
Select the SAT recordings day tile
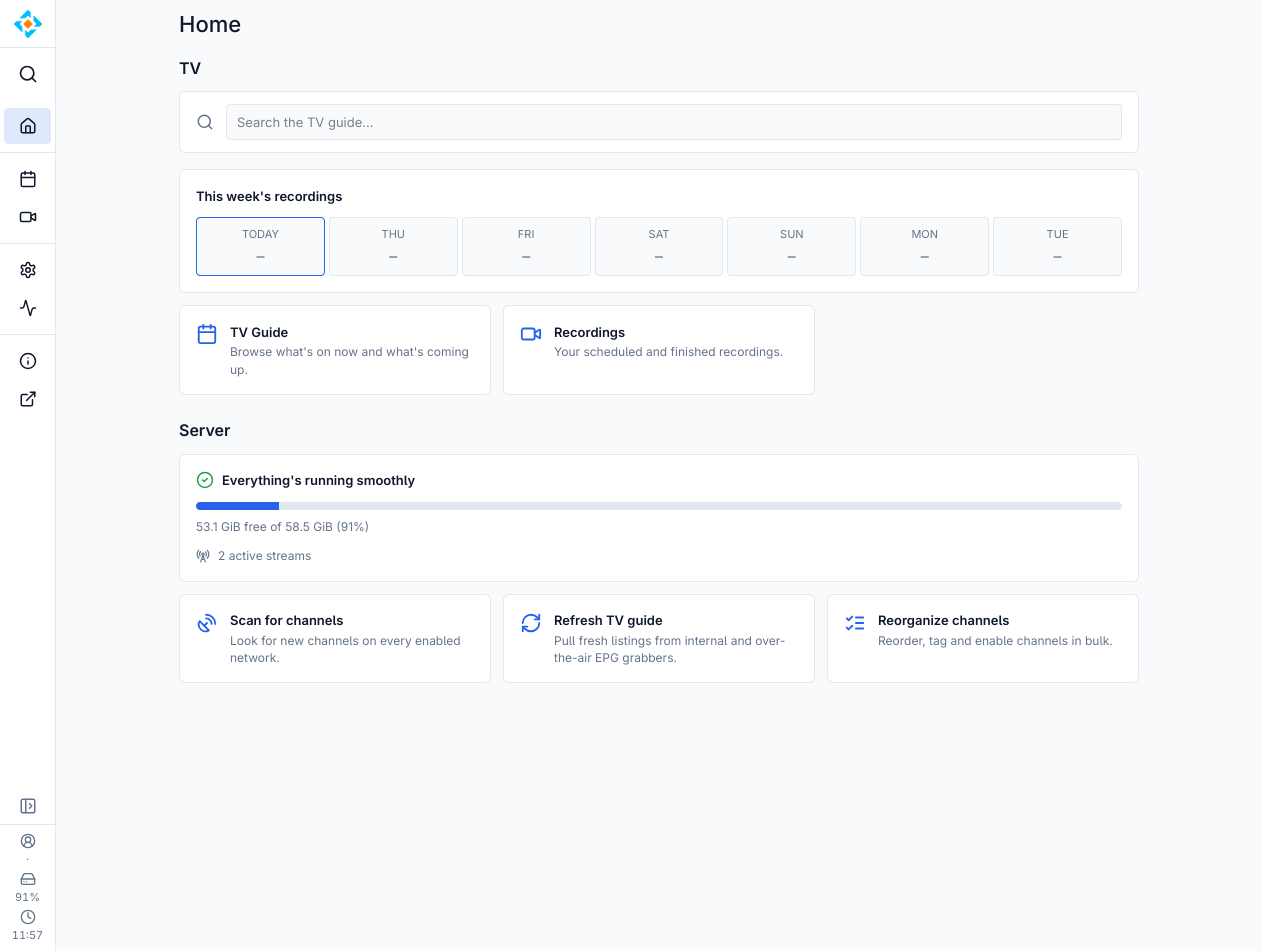(x=659, y=246)
